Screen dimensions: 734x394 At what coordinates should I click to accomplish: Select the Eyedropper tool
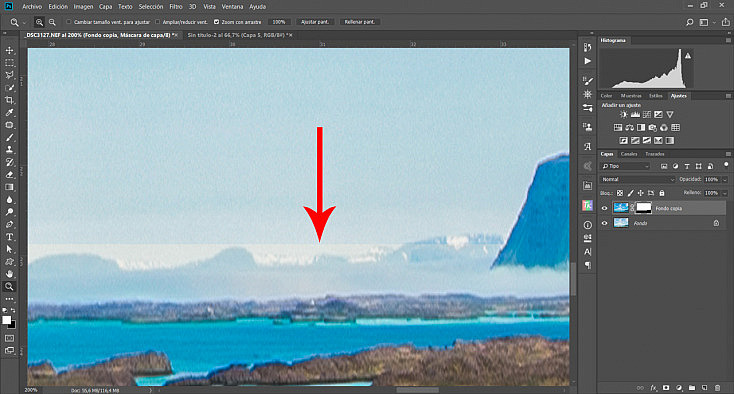9,113
